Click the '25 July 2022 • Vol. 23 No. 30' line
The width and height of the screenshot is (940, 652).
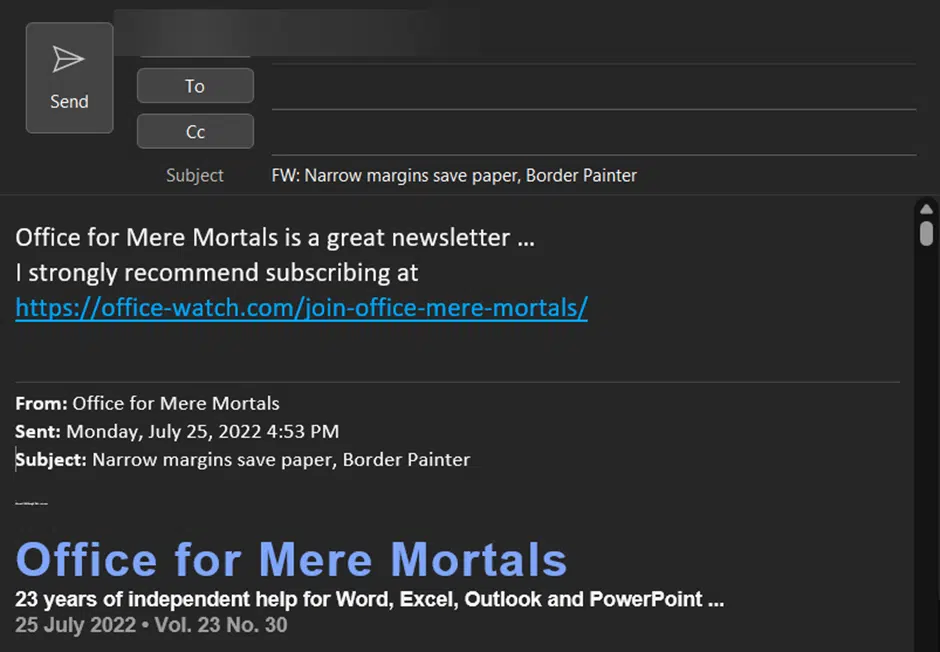point(151,625)
